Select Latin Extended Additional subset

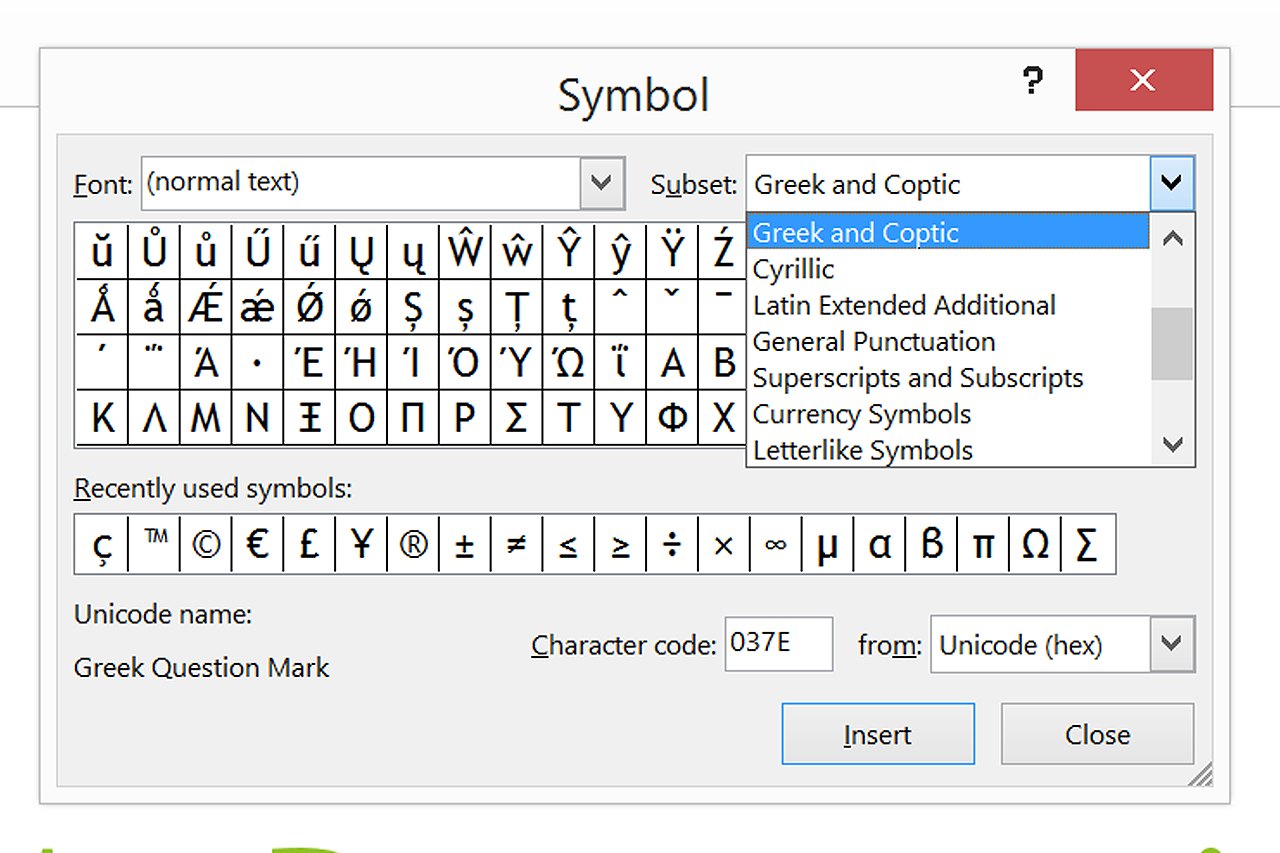(948, 305)
